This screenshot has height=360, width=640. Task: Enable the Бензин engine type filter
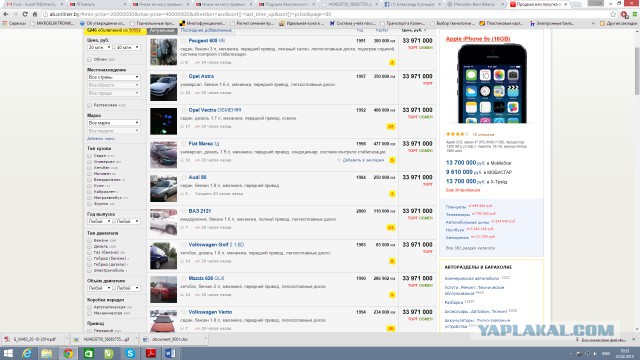(x=89, y=240)
